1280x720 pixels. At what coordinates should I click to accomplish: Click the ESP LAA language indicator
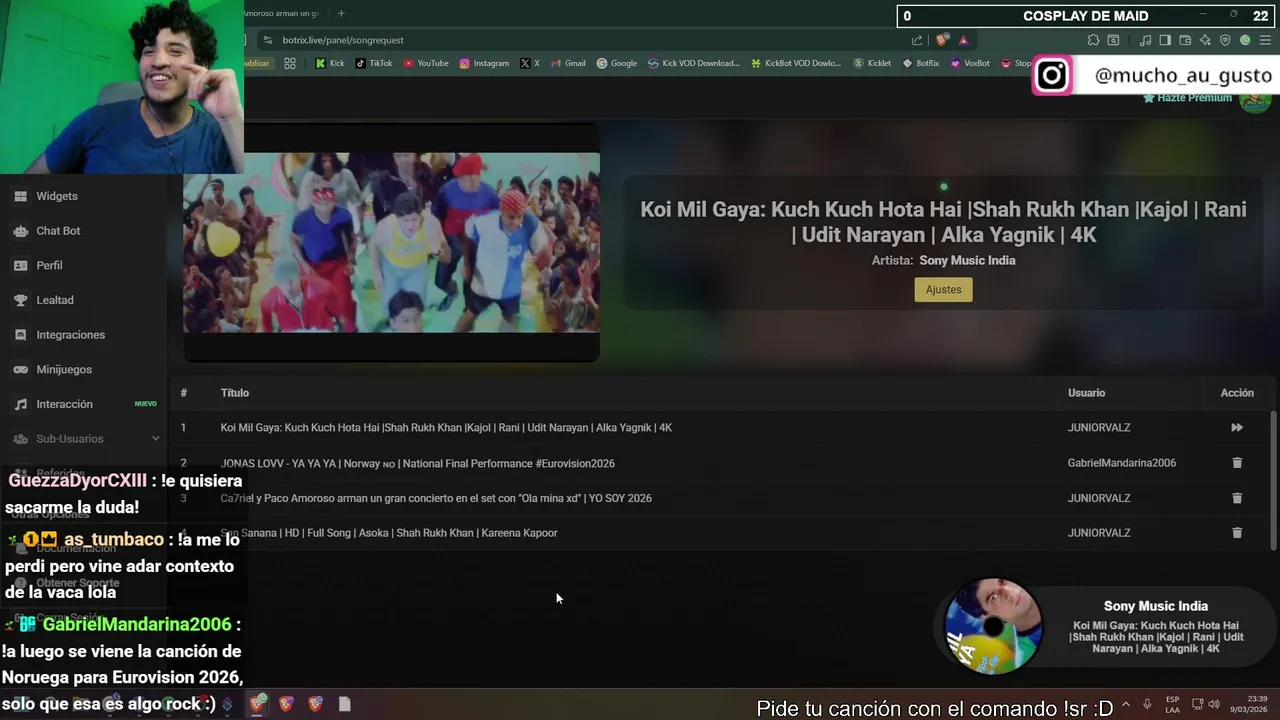pos(1172,704)
